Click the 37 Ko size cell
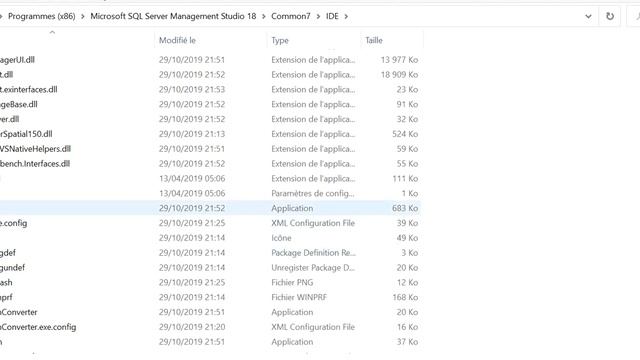 pyautogui.click(x=407, y=342)
